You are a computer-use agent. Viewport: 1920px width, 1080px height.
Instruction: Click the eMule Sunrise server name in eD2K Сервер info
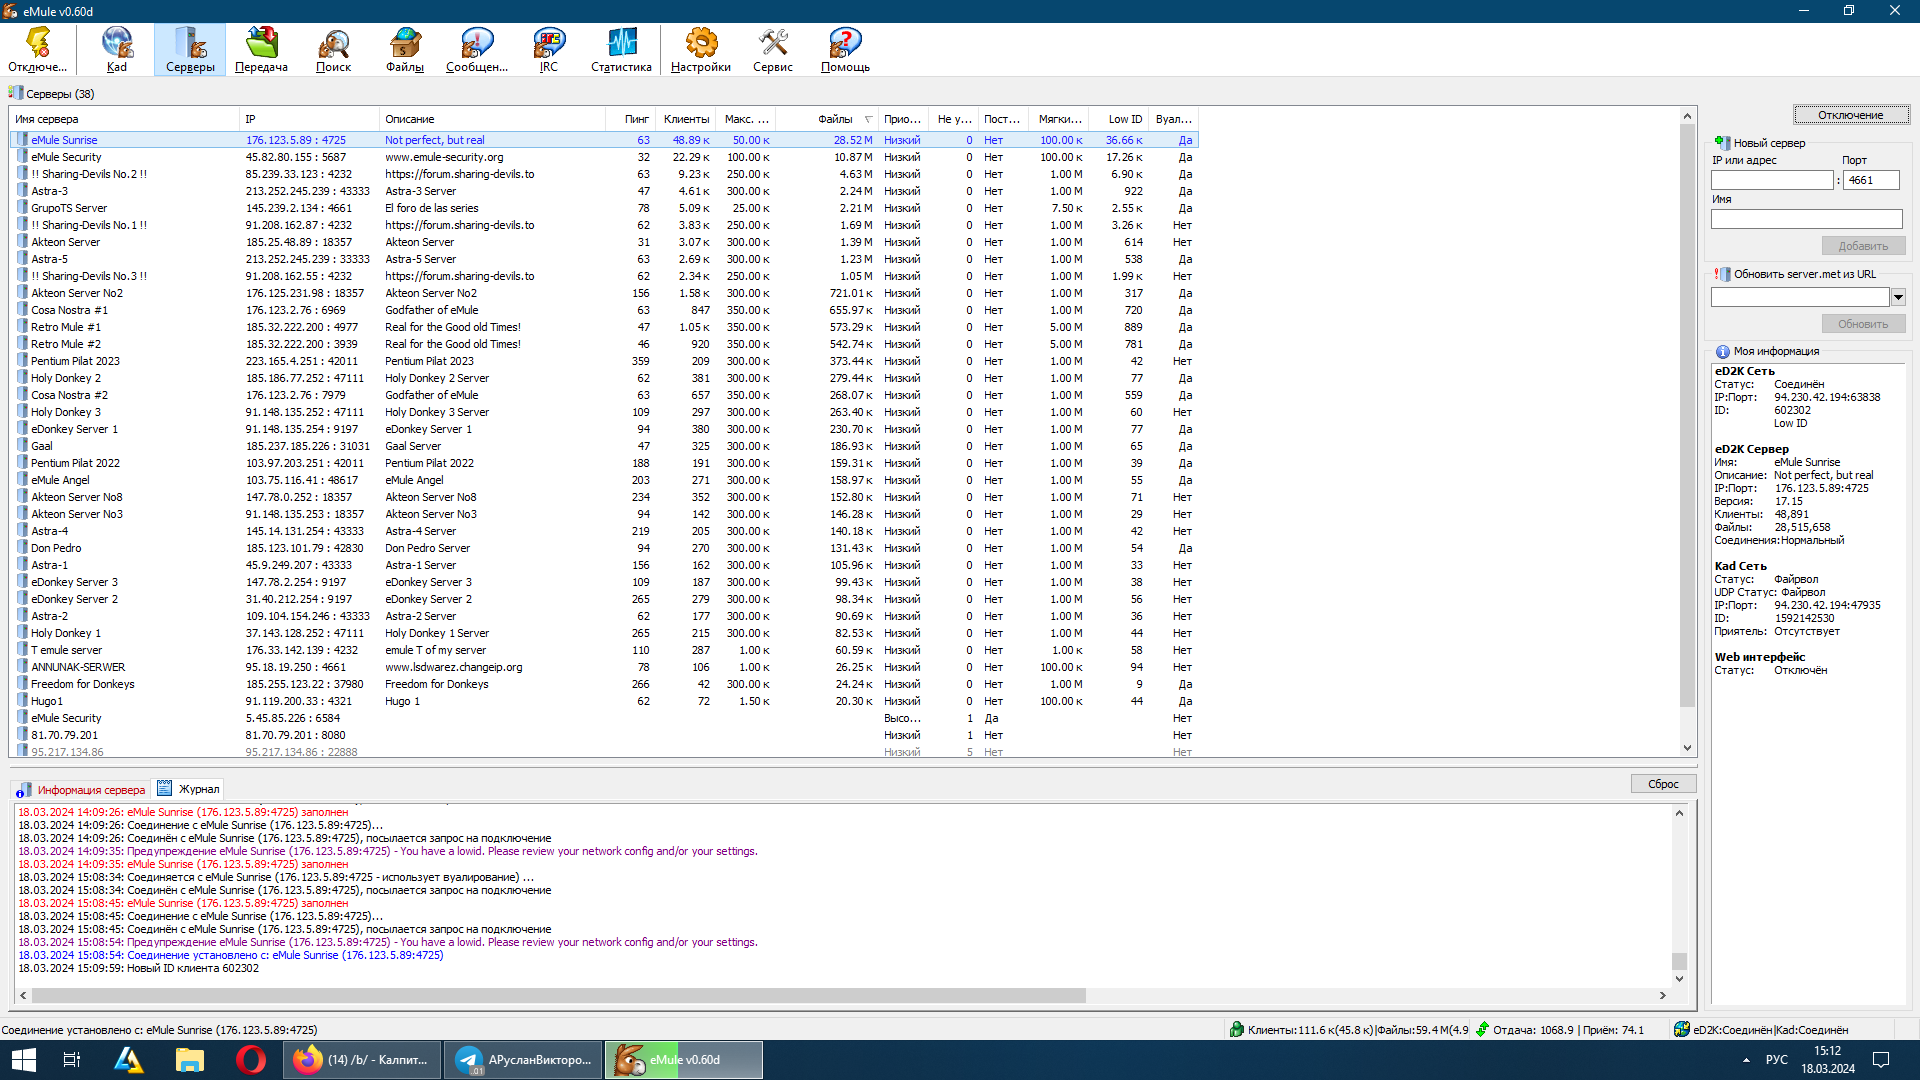coord(1807,462)
